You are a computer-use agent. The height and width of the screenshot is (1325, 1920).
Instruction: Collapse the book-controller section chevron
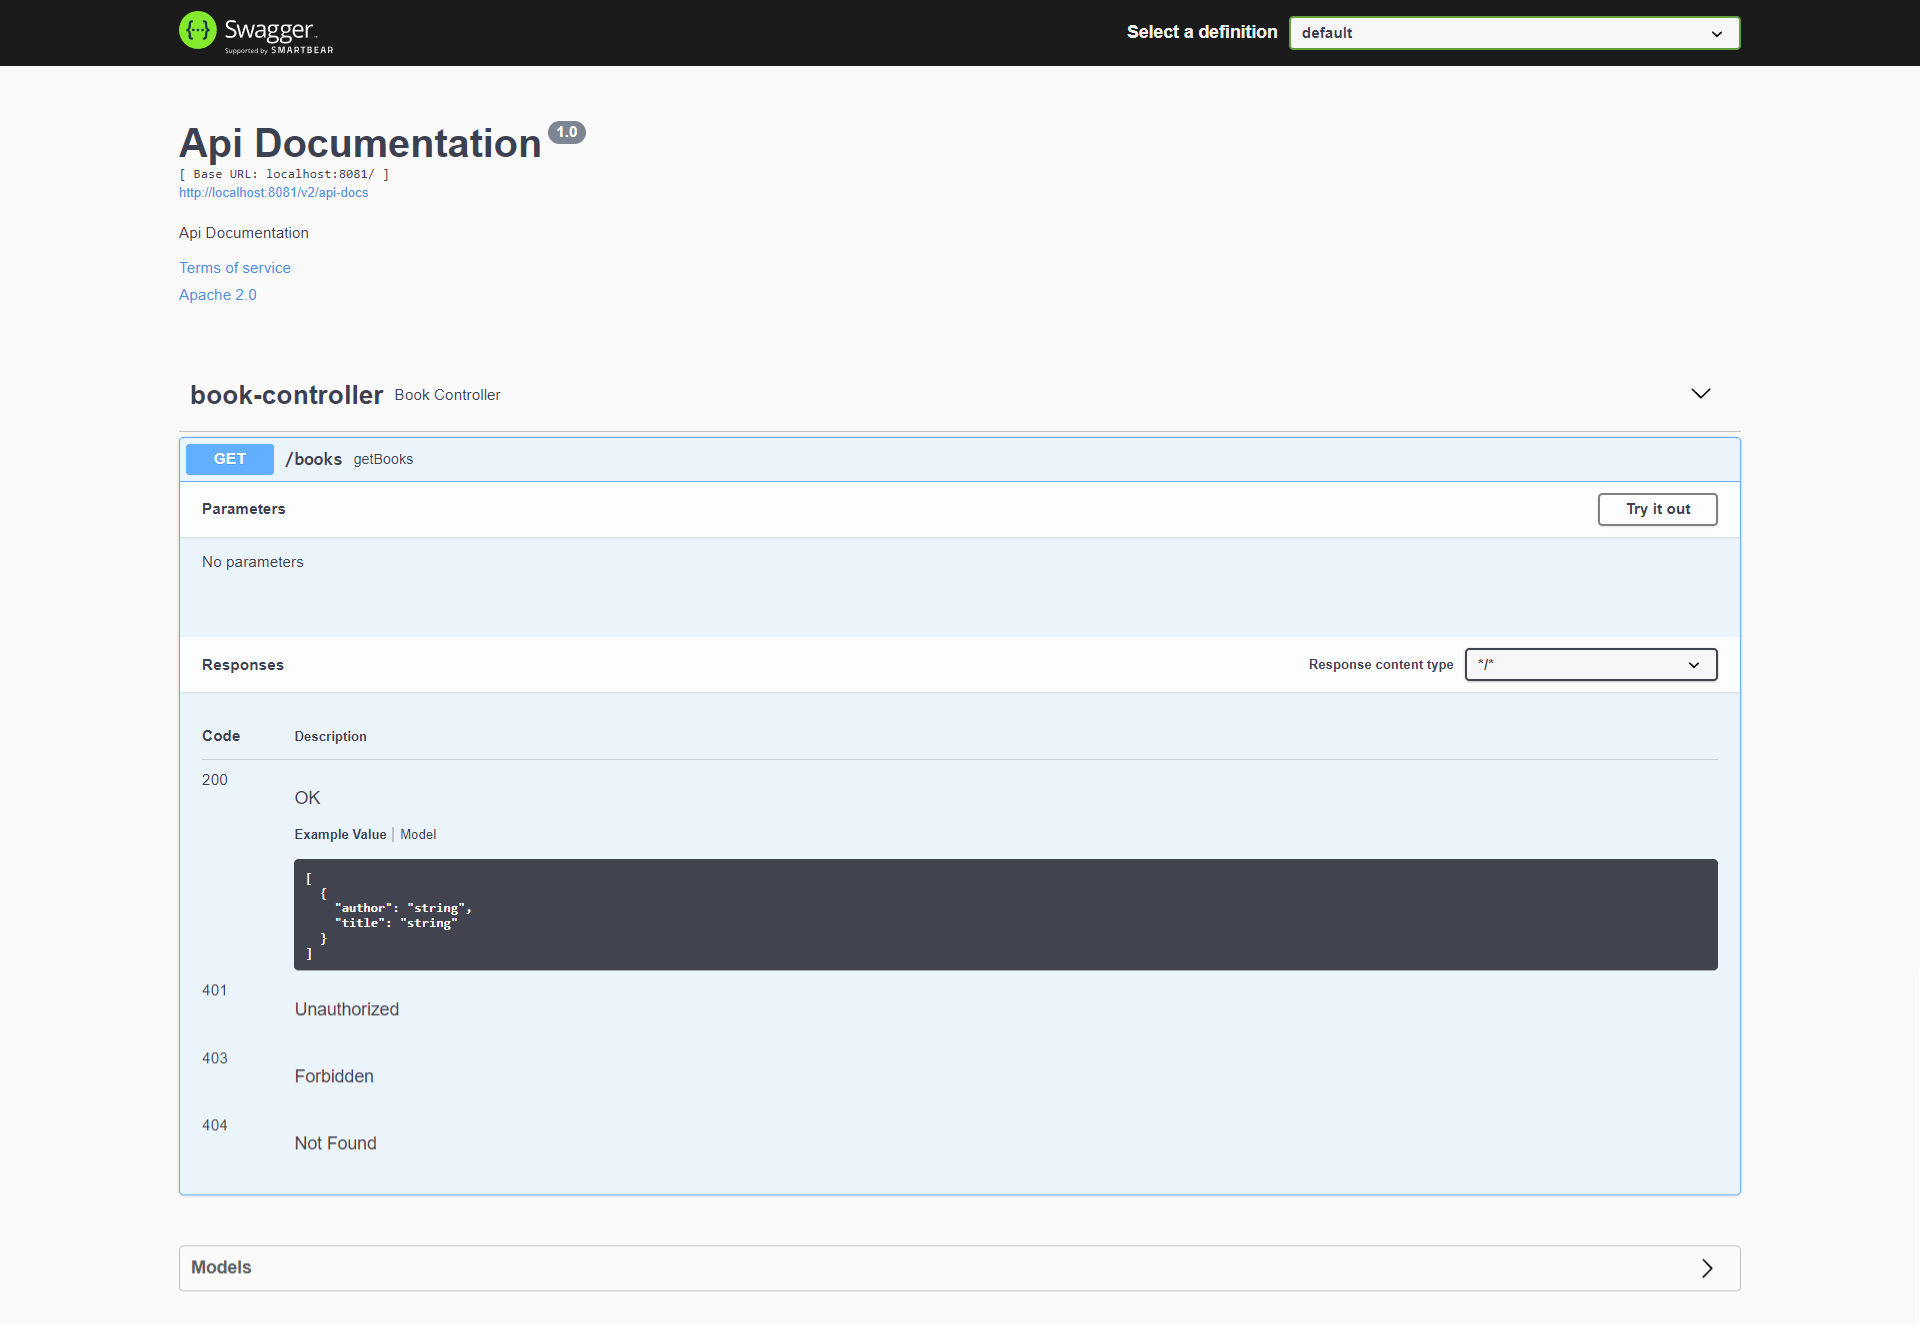tap(1700, 394)
